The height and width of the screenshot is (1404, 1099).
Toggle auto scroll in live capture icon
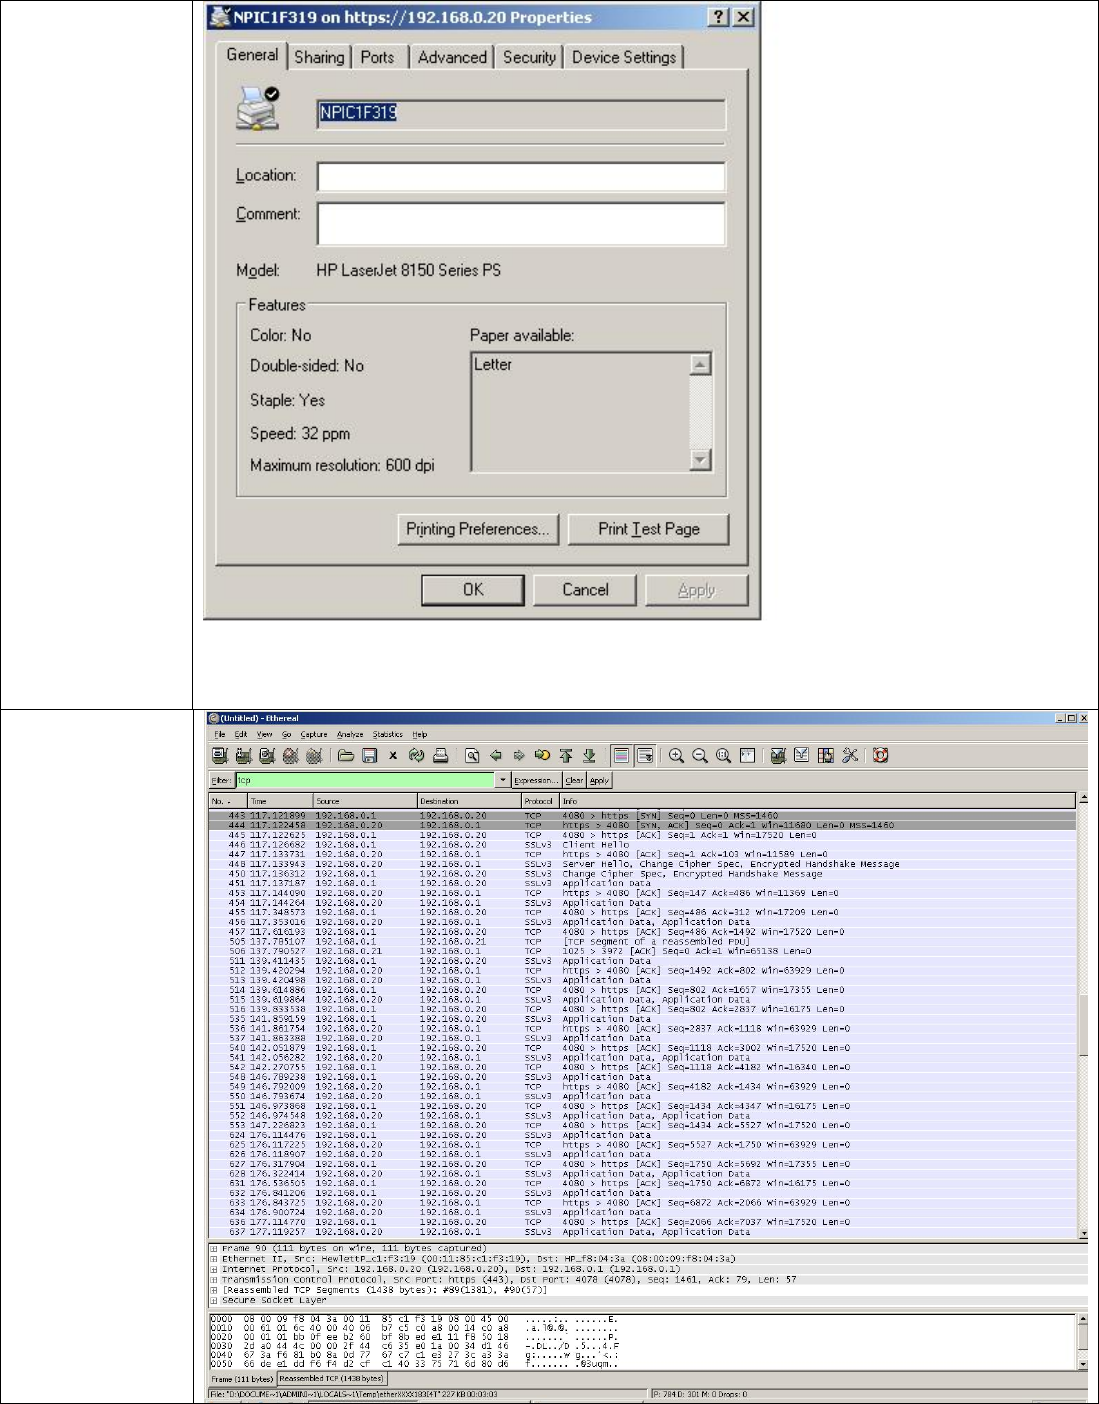[x=645, y=756]
